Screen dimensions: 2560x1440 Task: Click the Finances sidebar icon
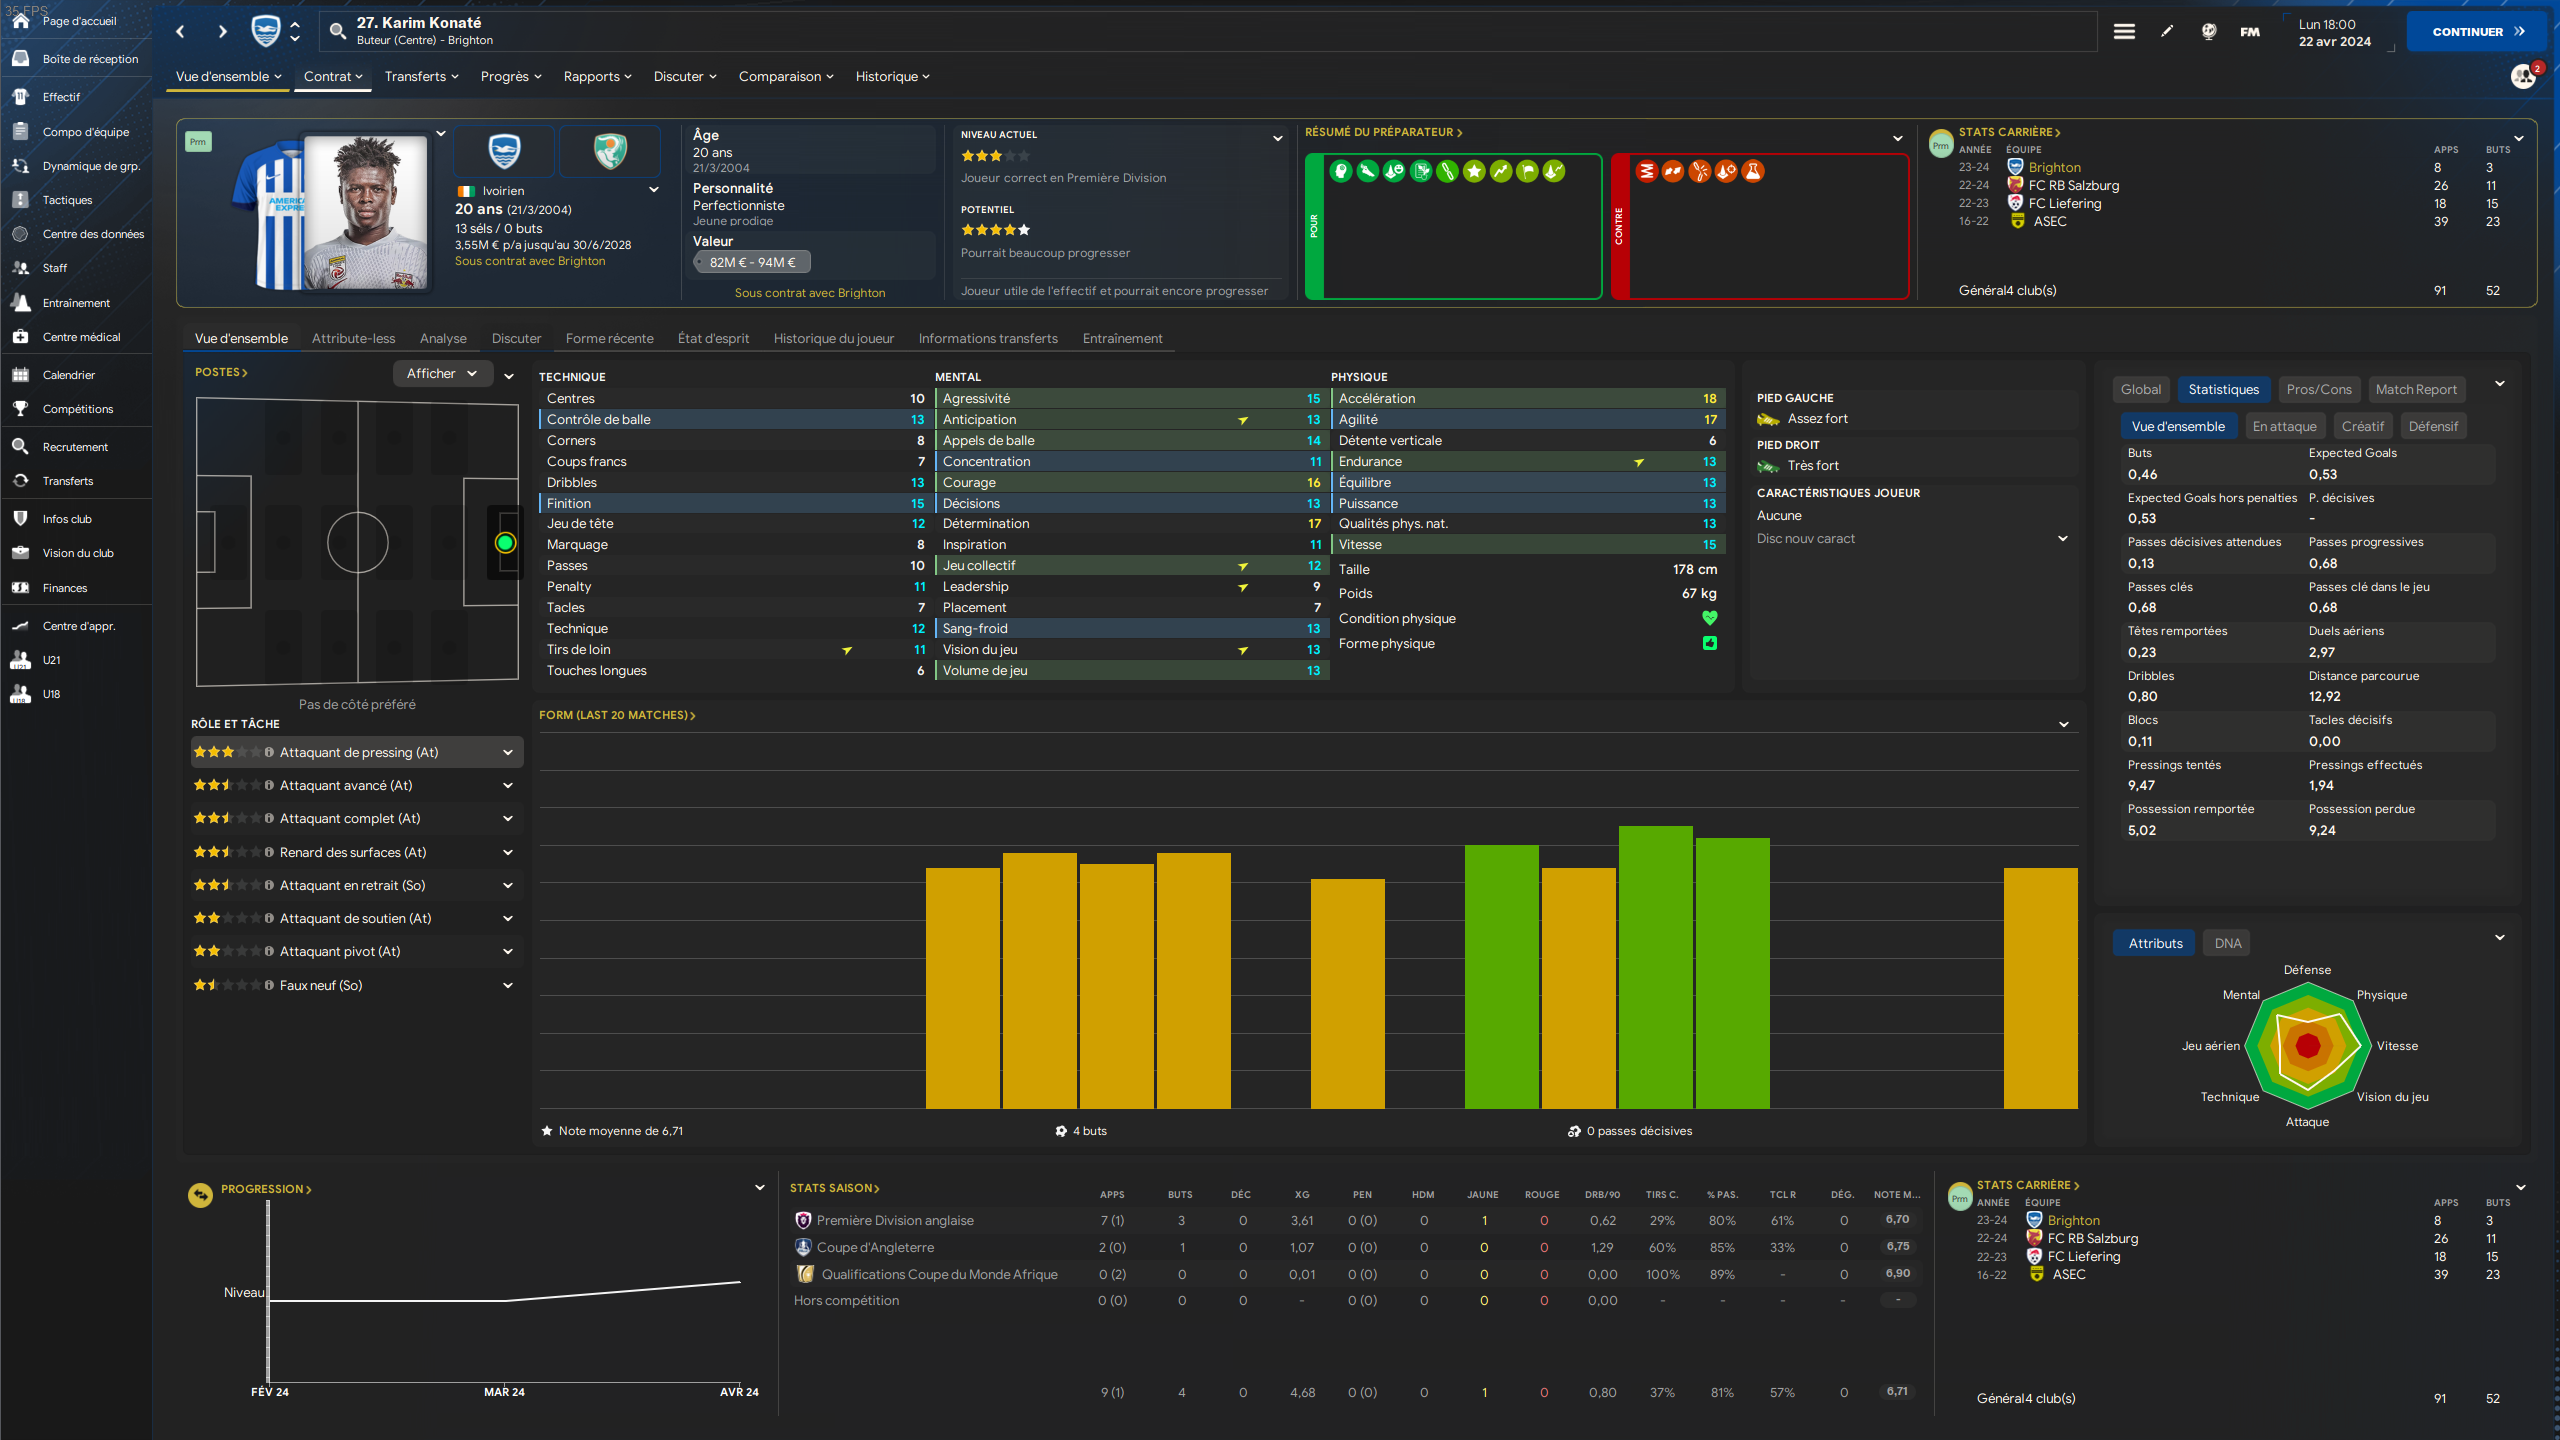tap(21, 588)
